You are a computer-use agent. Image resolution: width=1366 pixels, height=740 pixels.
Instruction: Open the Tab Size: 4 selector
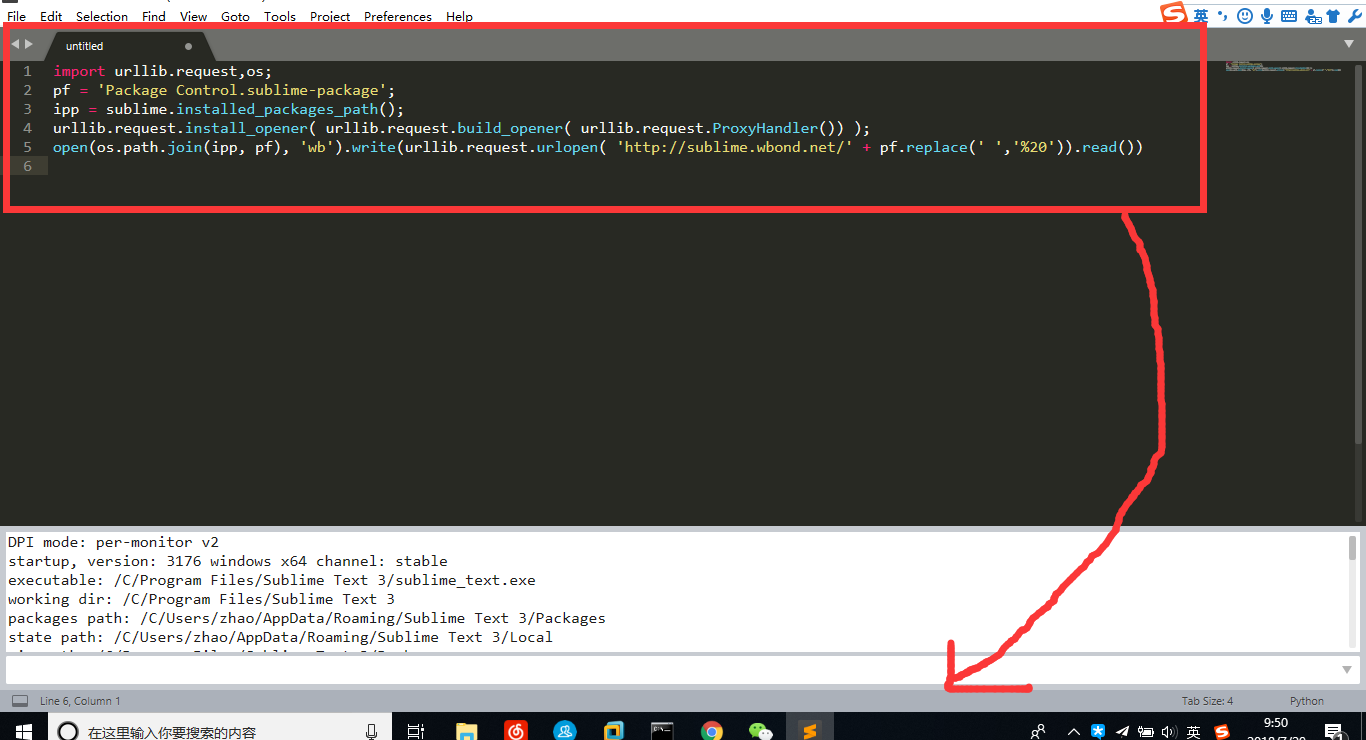(1207, 701)
